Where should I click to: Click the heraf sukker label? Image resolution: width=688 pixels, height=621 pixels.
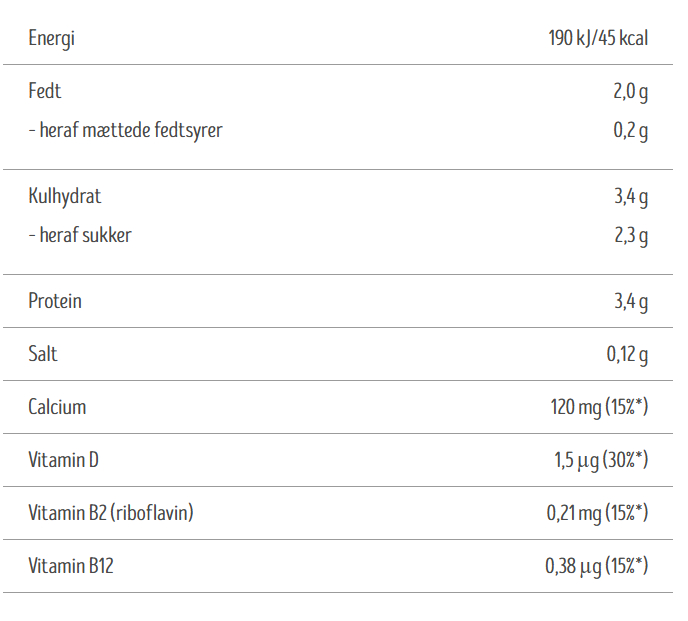[80, 235]
